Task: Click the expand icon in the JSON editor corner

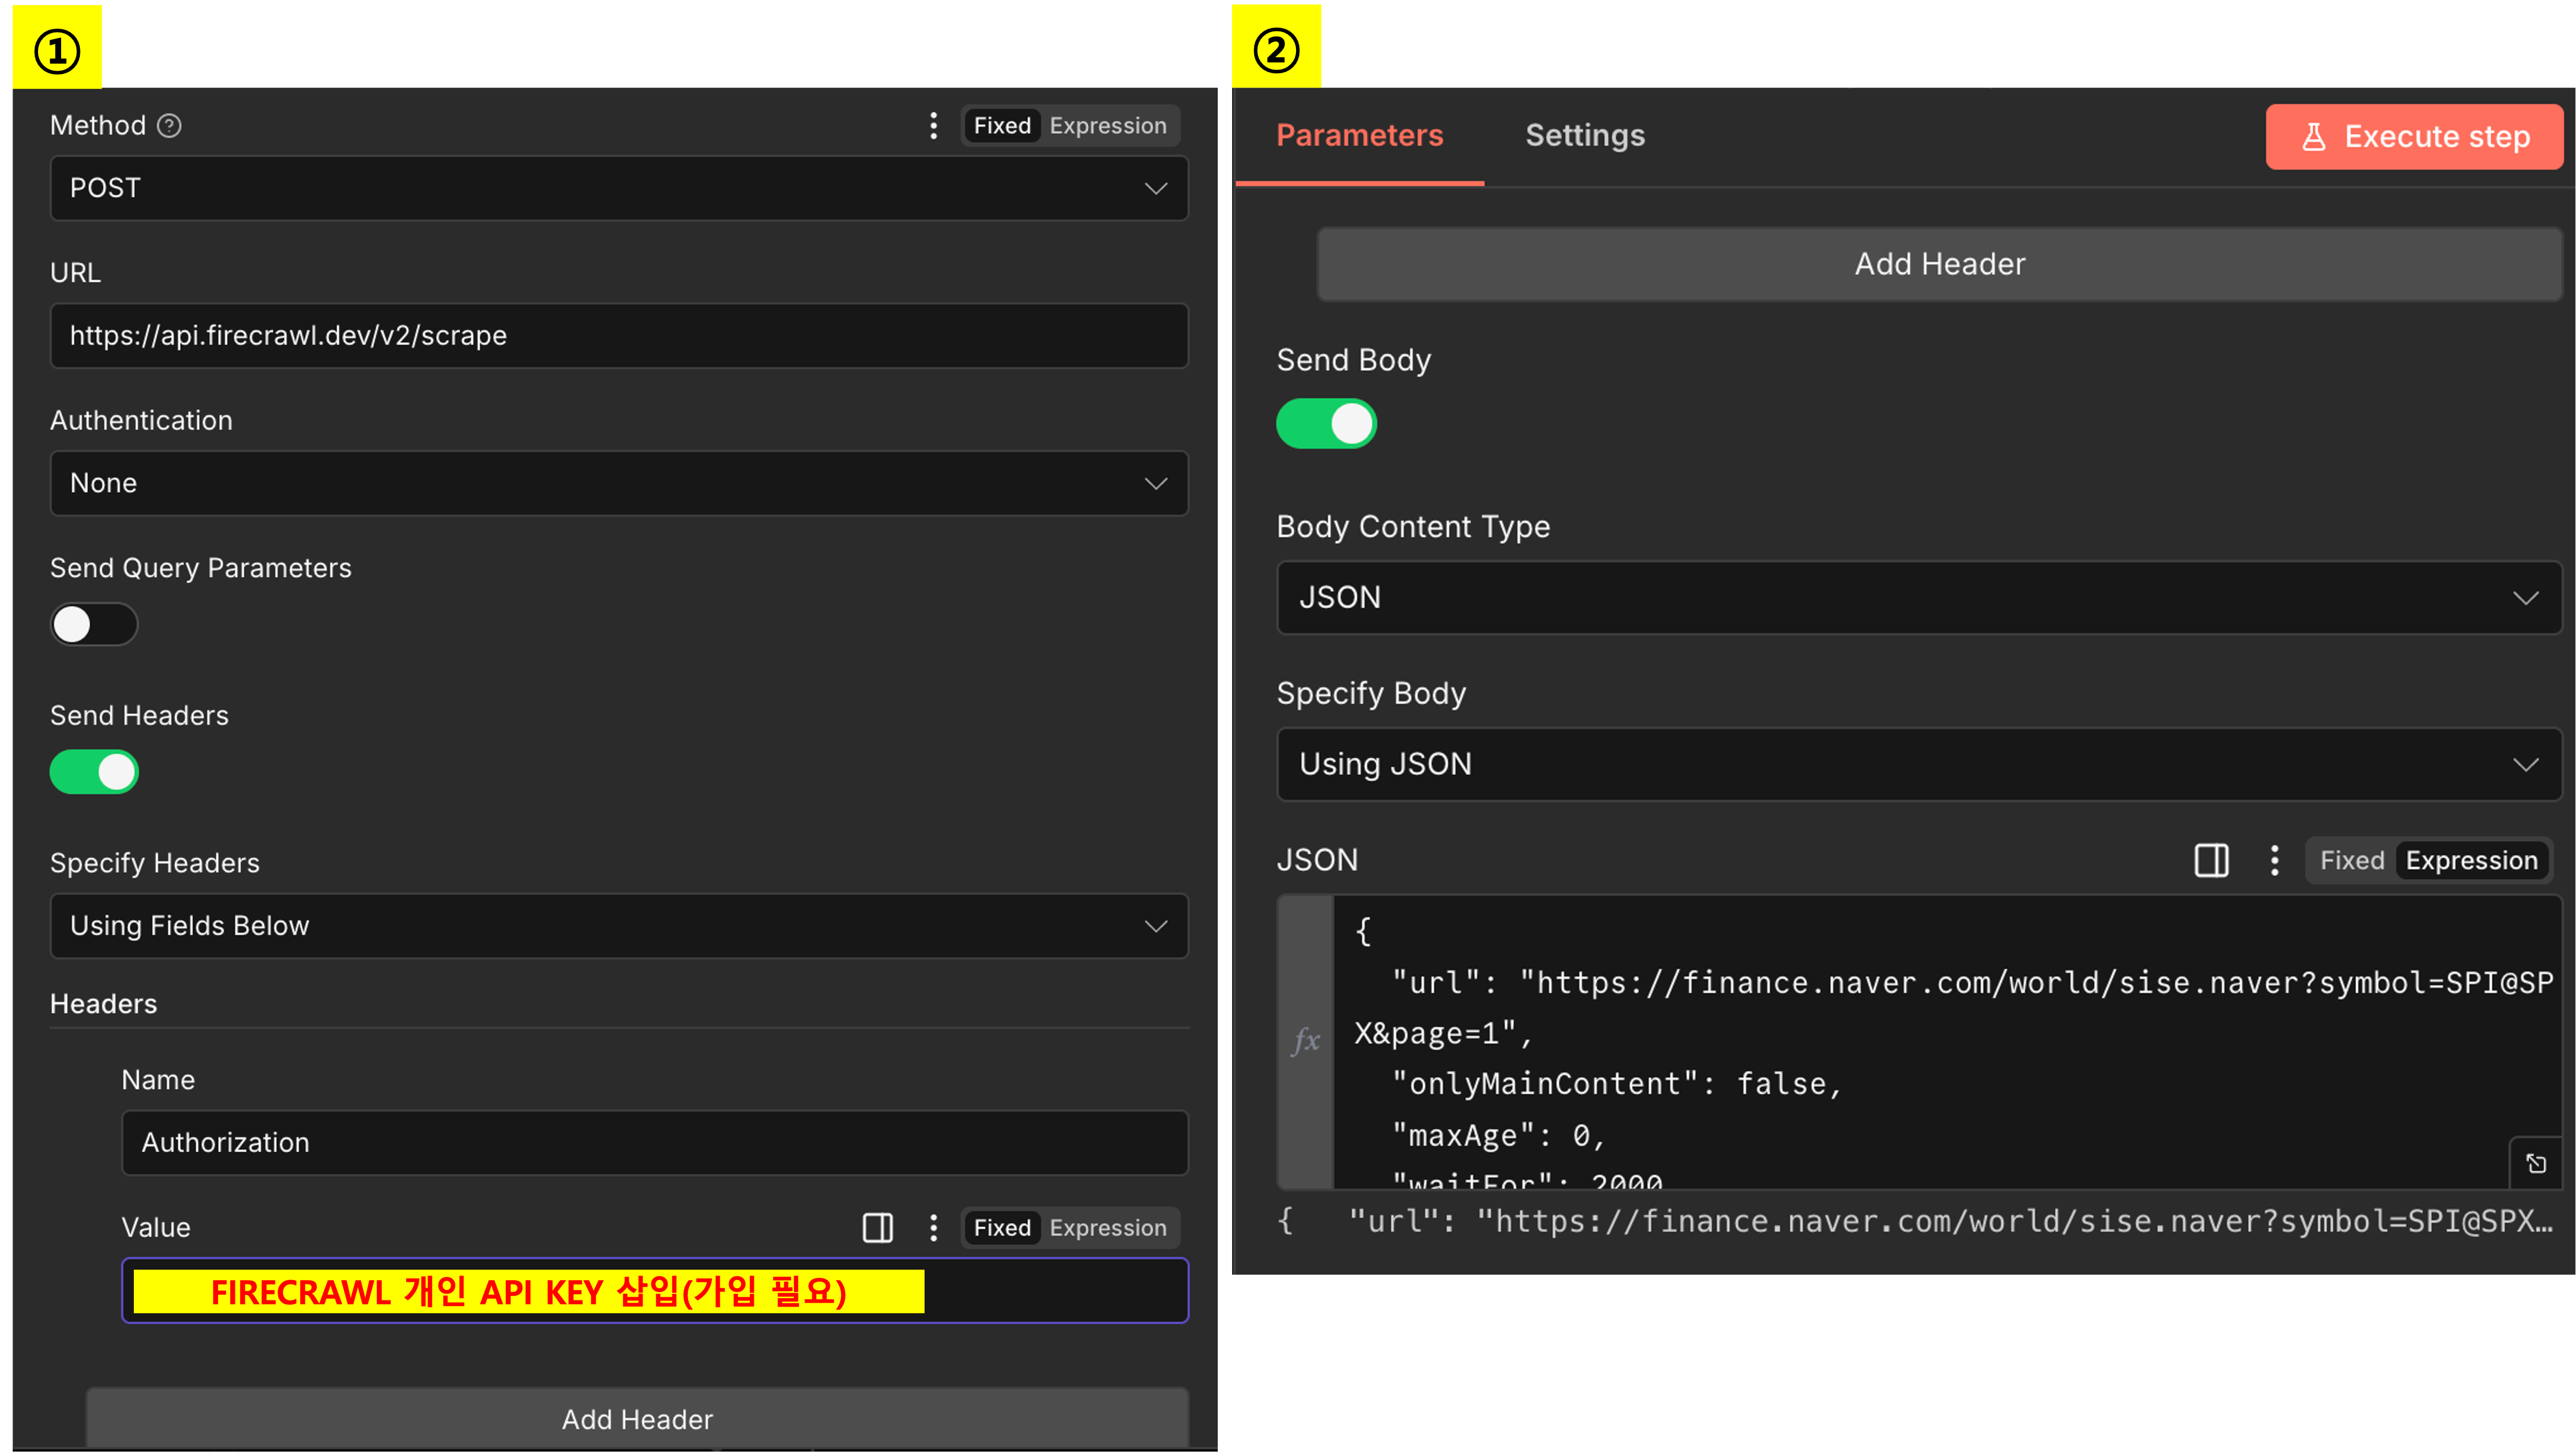Action: pos(2535,1163)
